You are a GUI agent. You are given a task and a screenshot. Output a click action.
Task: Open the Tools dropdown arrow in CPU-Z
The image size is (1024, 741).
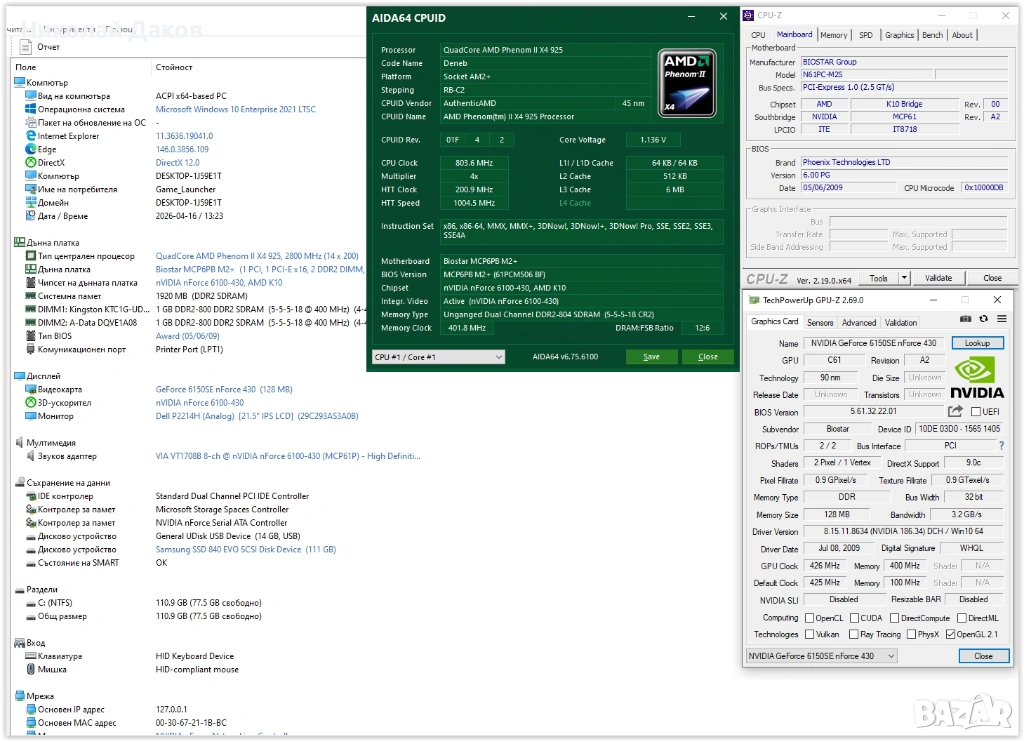(904, 279)
